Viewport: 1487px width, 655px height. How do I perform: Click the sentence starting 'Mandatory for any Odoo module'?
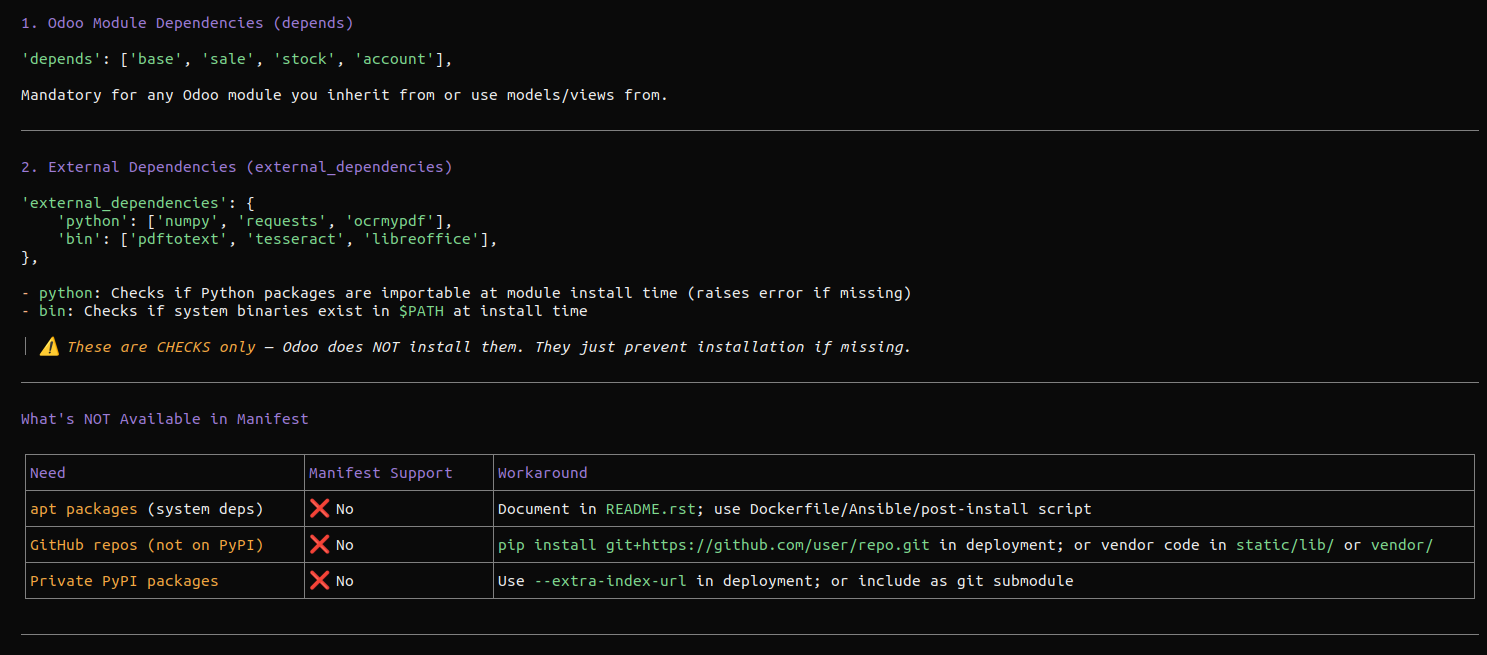tap(344, 95)
